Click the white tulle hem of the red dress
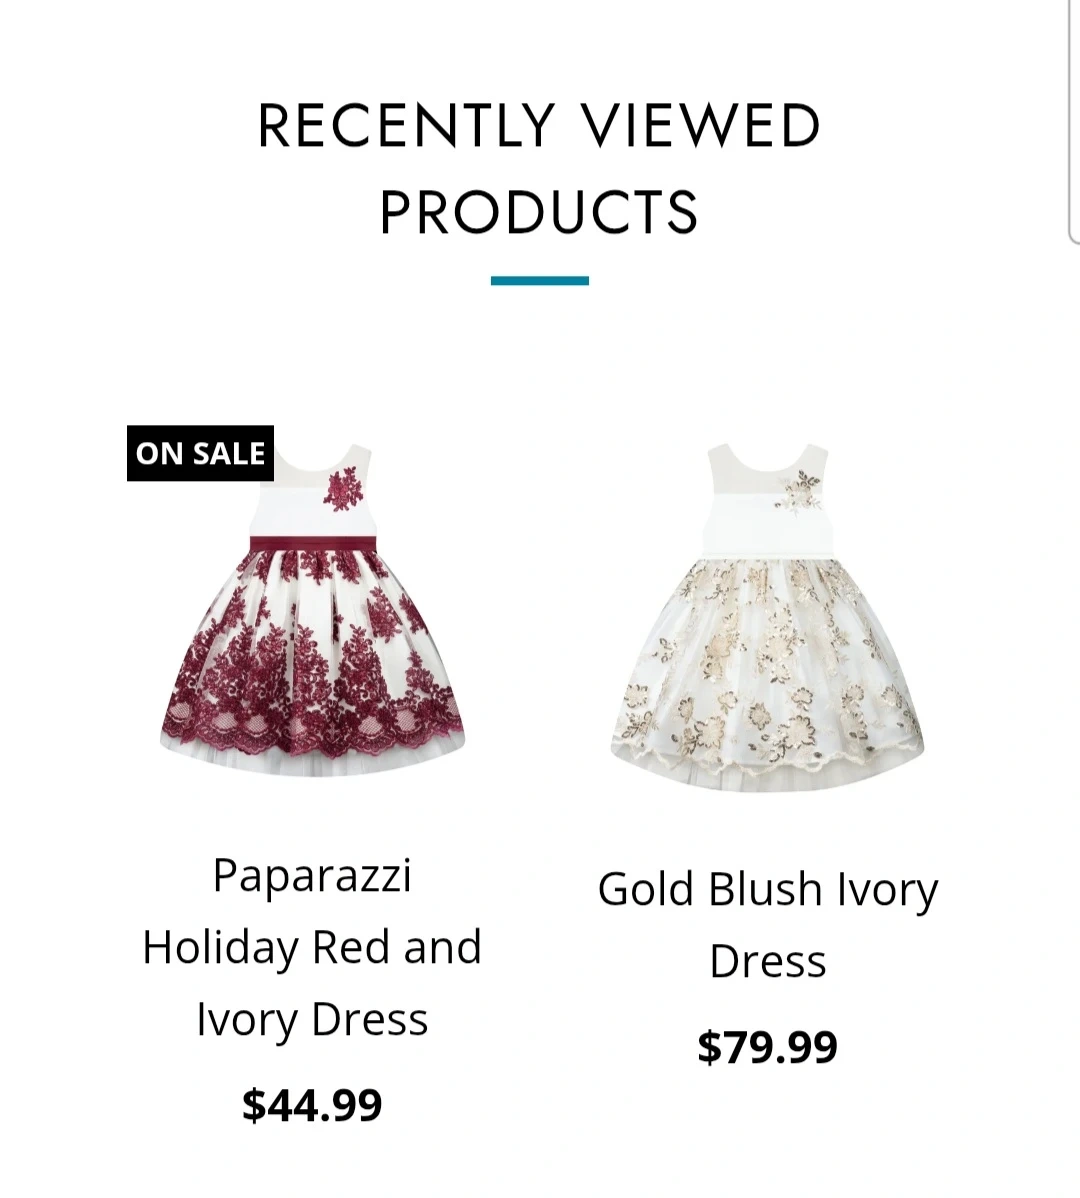The height and width of the screenshot is (1198, 1080). tap(312, 764)
